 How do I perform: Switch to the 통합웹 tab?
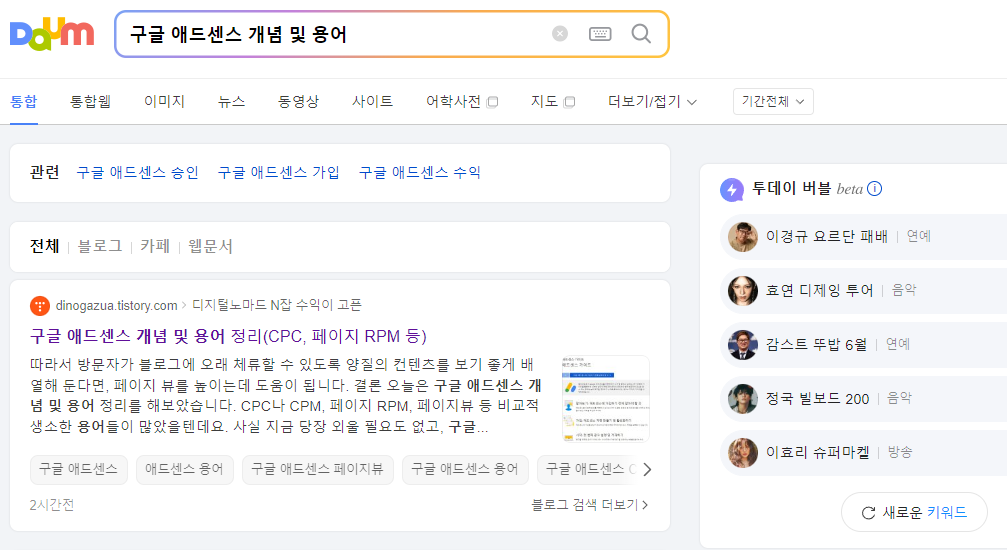91,102
